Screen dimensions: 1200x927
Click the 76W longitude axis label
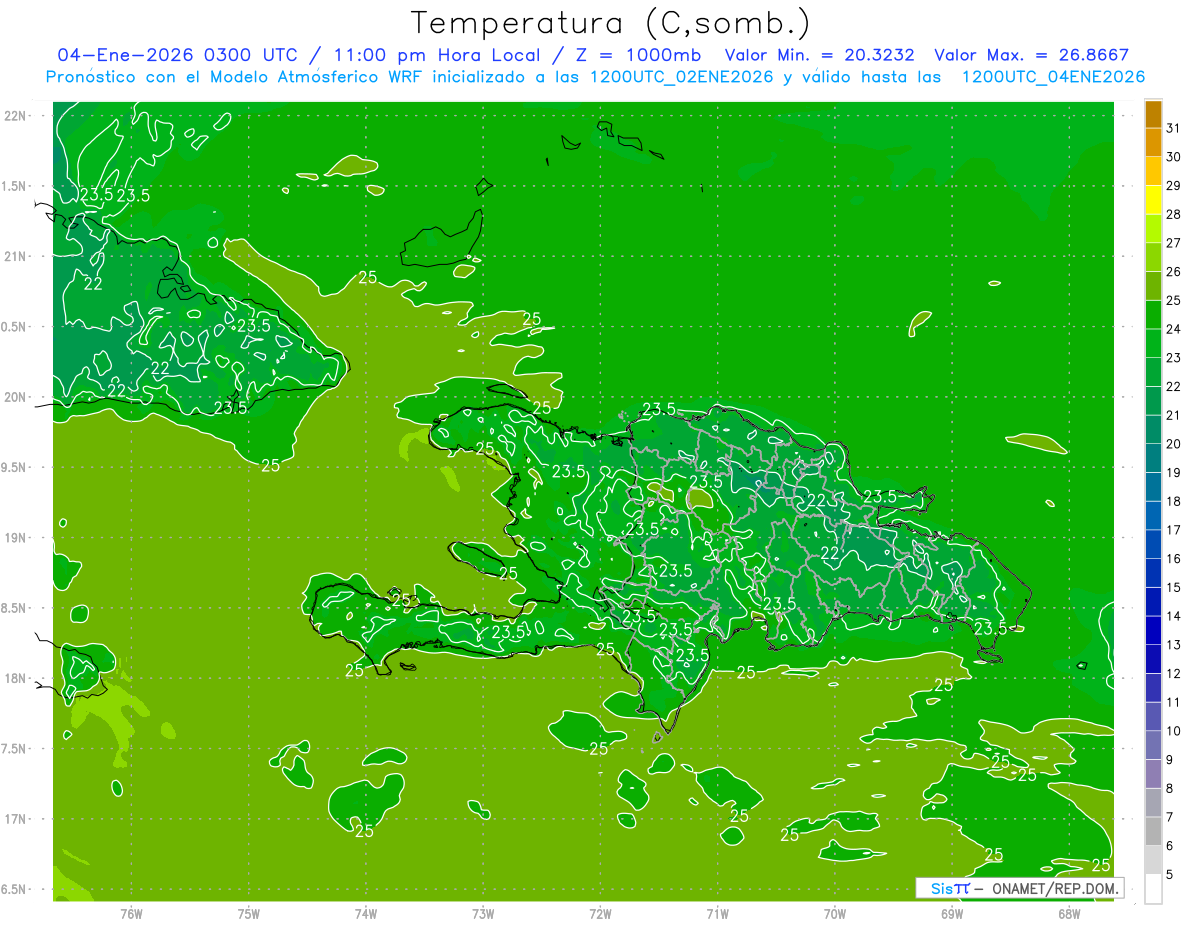tap(131, 914)
